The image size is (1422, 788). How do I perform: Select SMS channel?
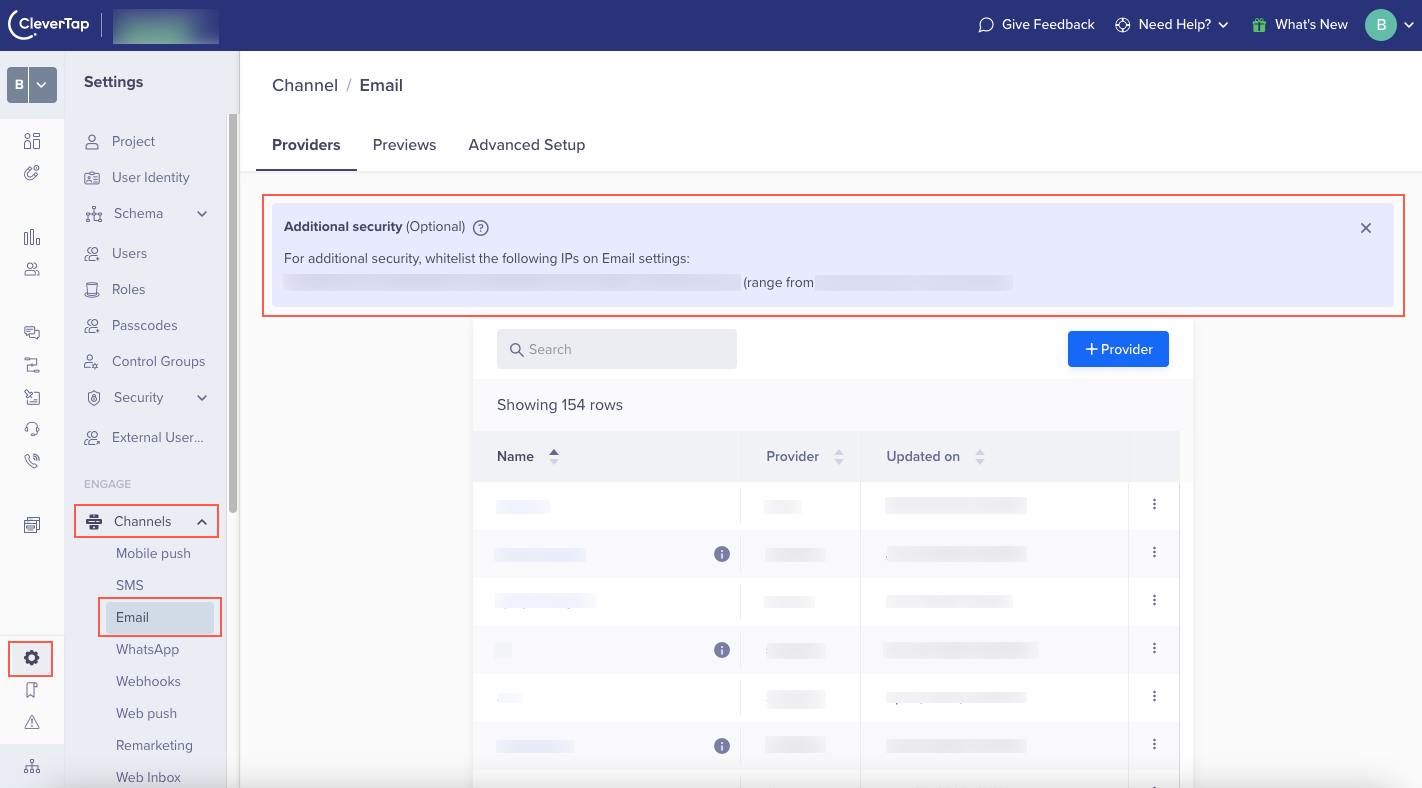click(130, 586)
